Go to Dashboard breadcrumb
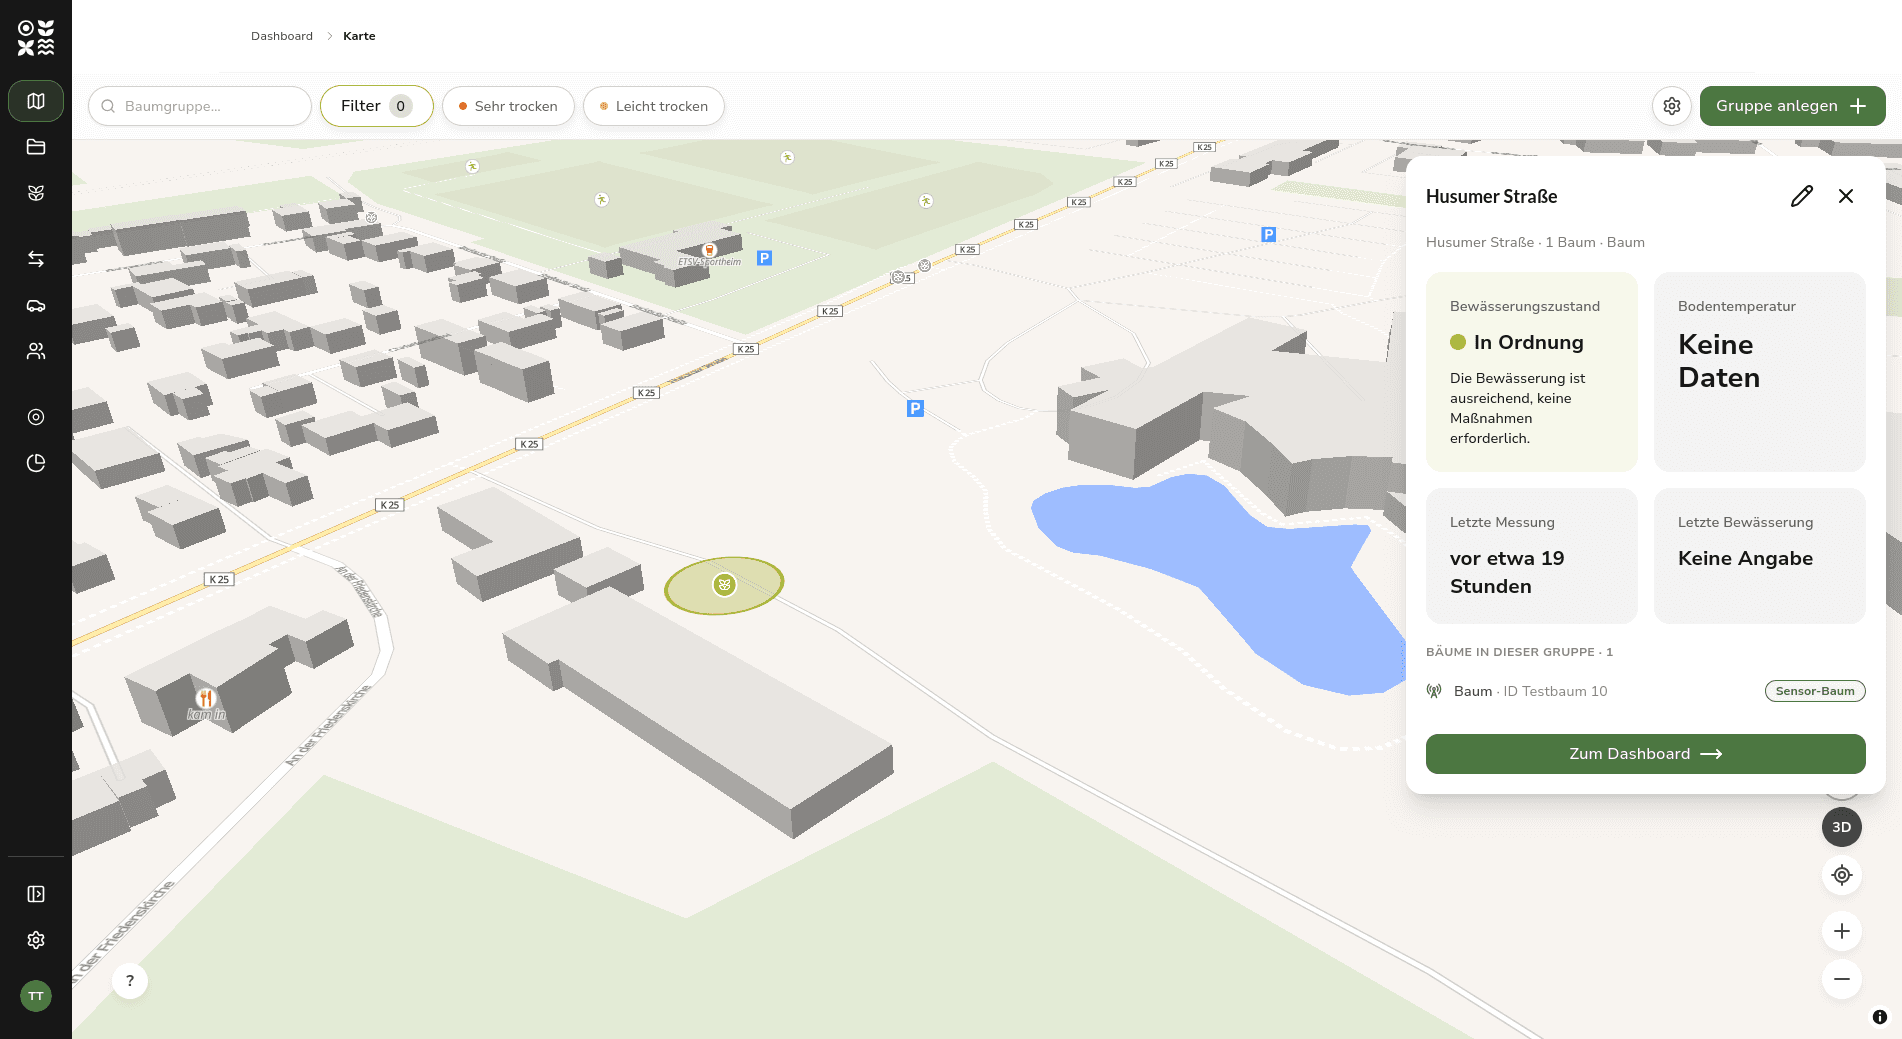Viewport: 1902px width, 1039px height. [282, 36]
